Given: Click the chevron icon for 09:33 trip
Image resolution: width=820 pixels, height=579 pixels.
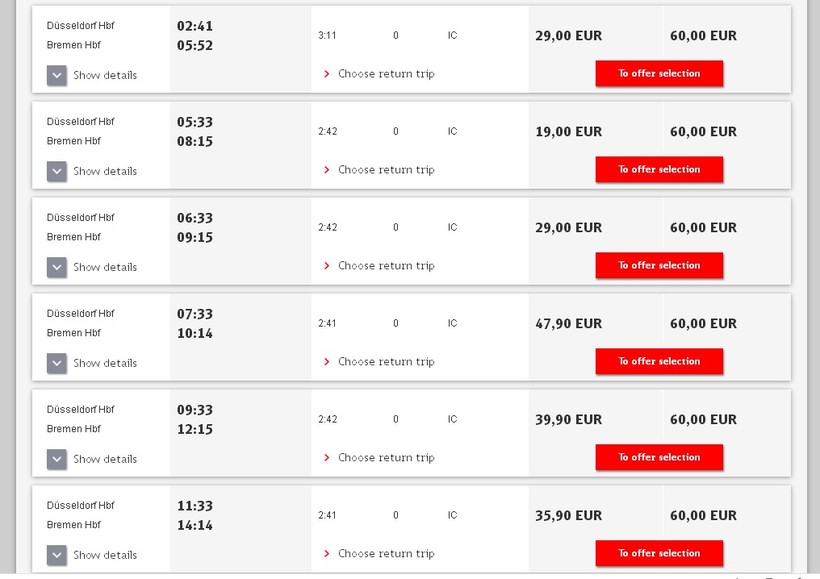Looking at the screenshot, I should (x=57, y=459).
